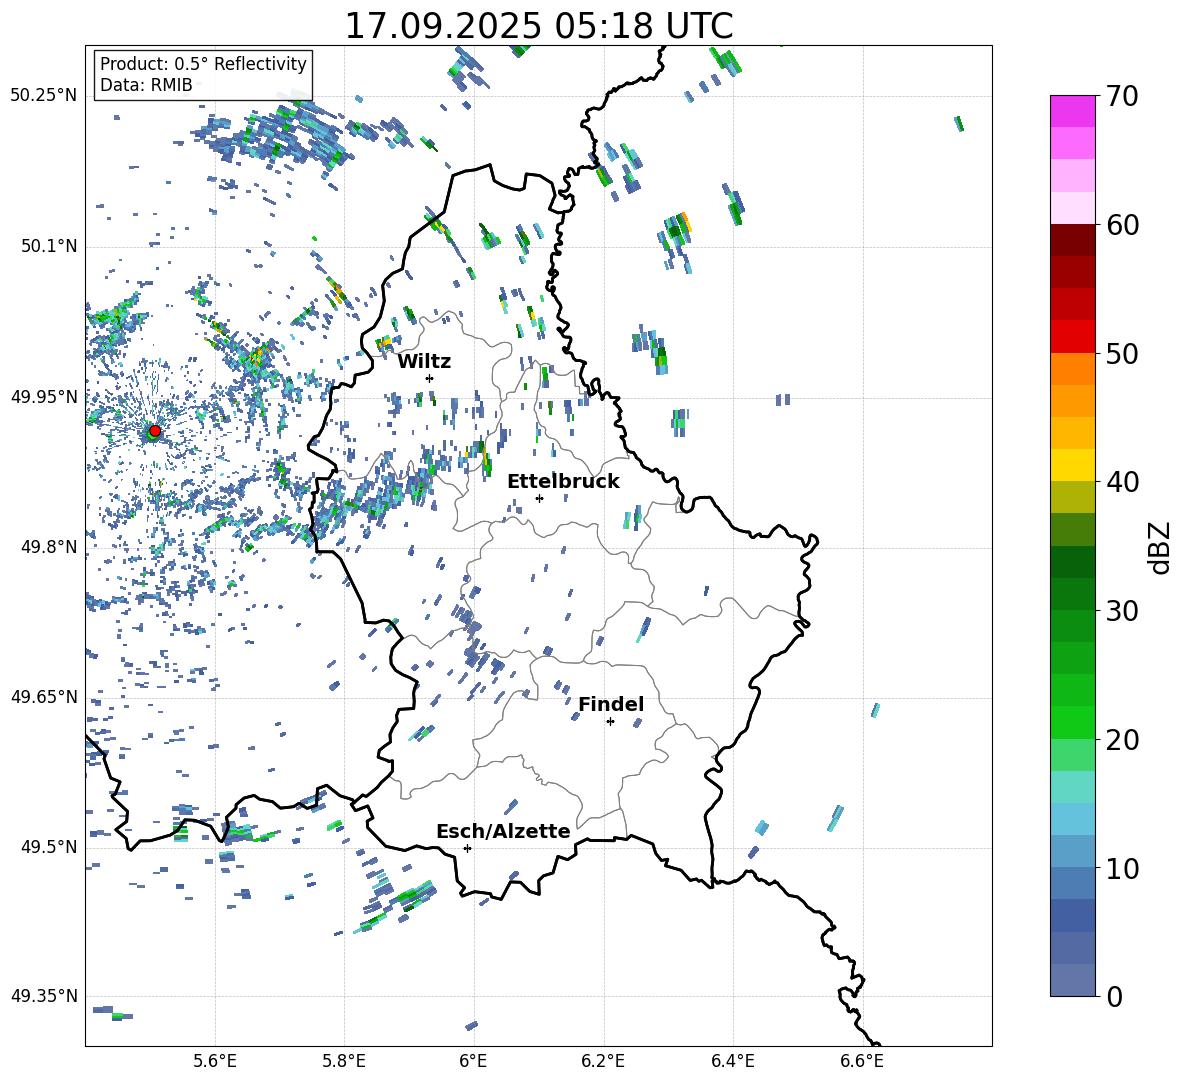
Task: Click the Esch/Alzette station cross marker
Action: (467, 848)
